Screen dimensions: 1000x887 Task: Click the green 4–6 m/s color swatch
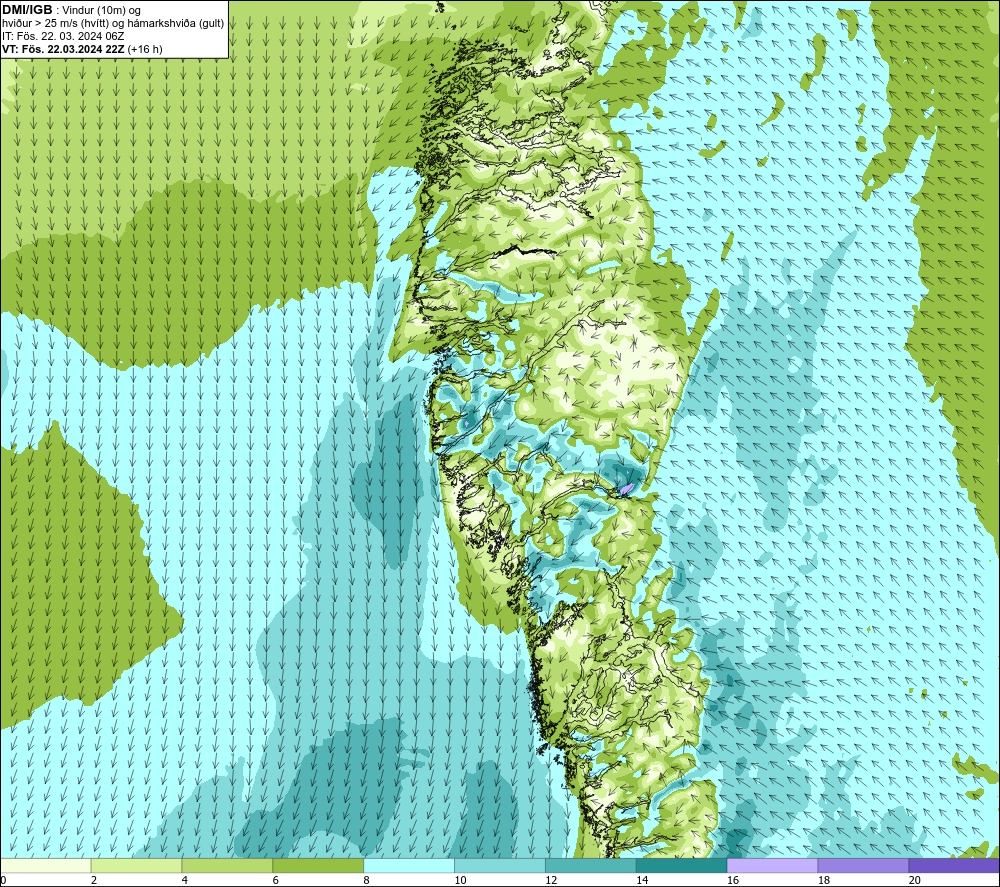pos(227,865)
